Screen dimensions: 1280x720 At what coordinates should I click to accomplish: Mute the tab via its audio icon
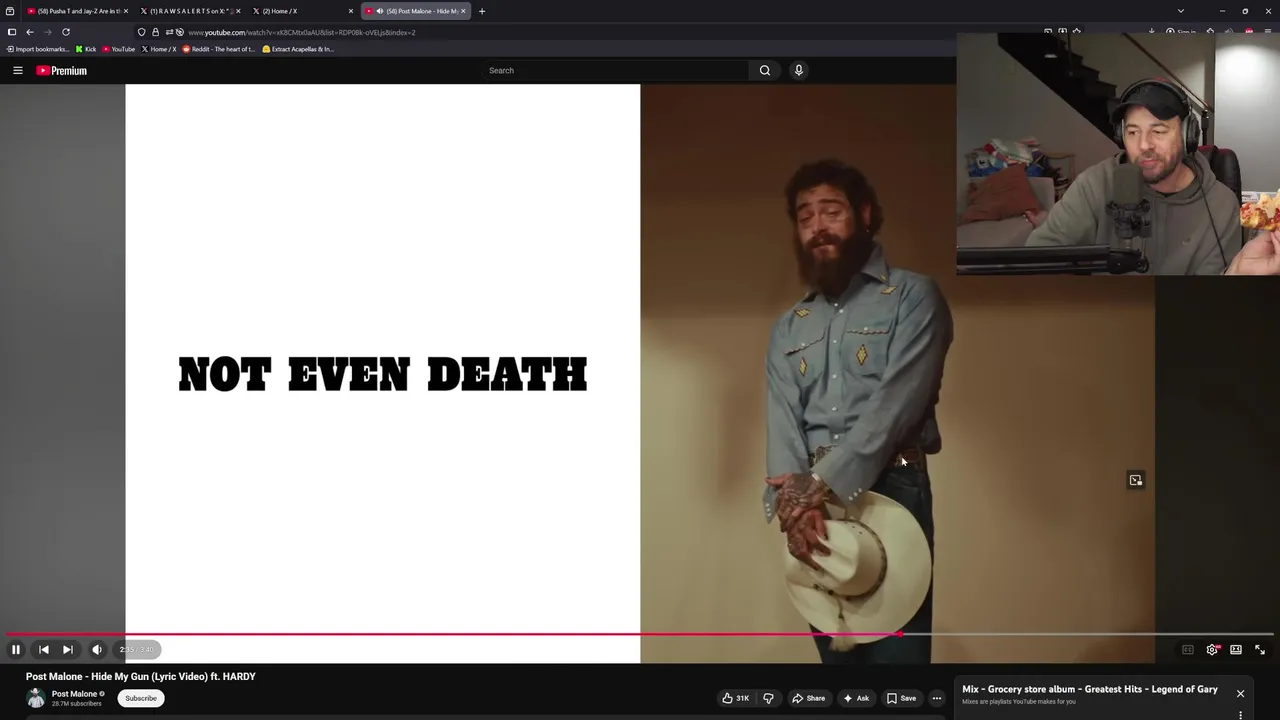pos(380,11)
